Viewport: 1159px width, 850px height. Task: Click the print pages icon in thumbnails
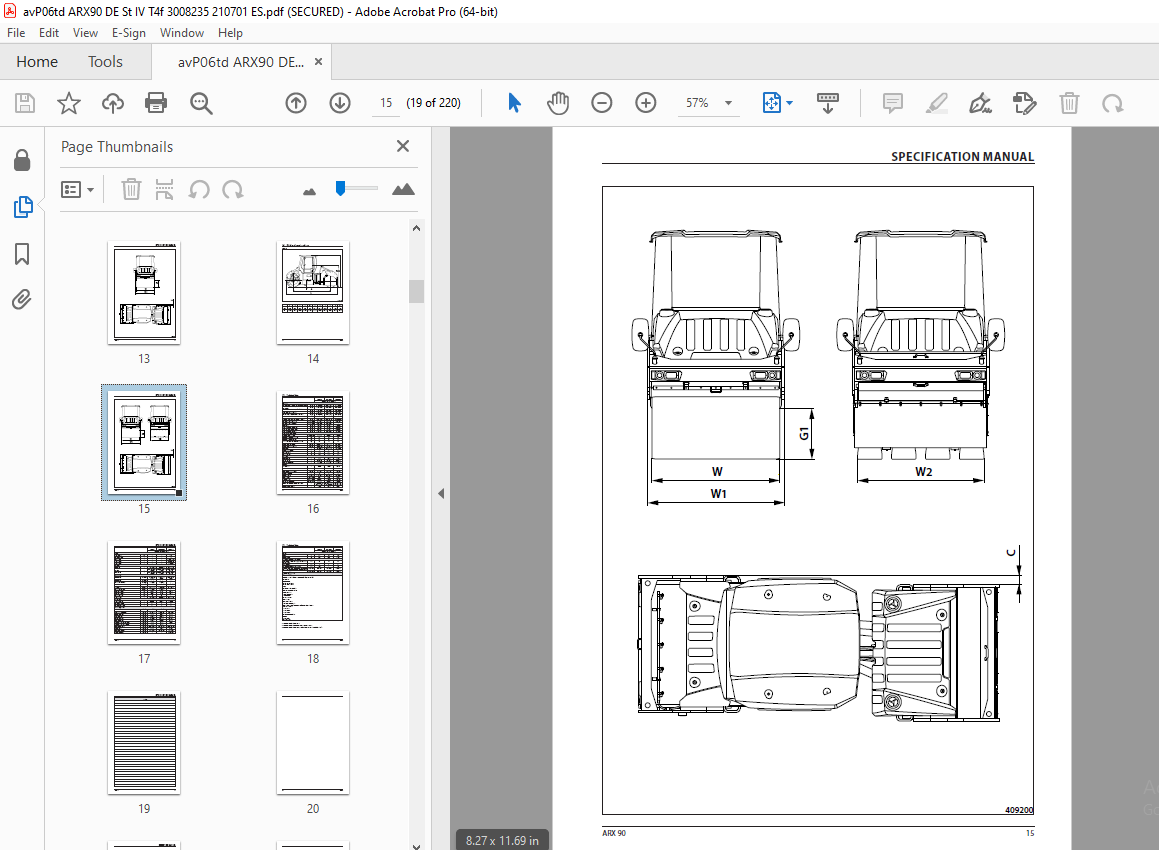coord(164,190)
